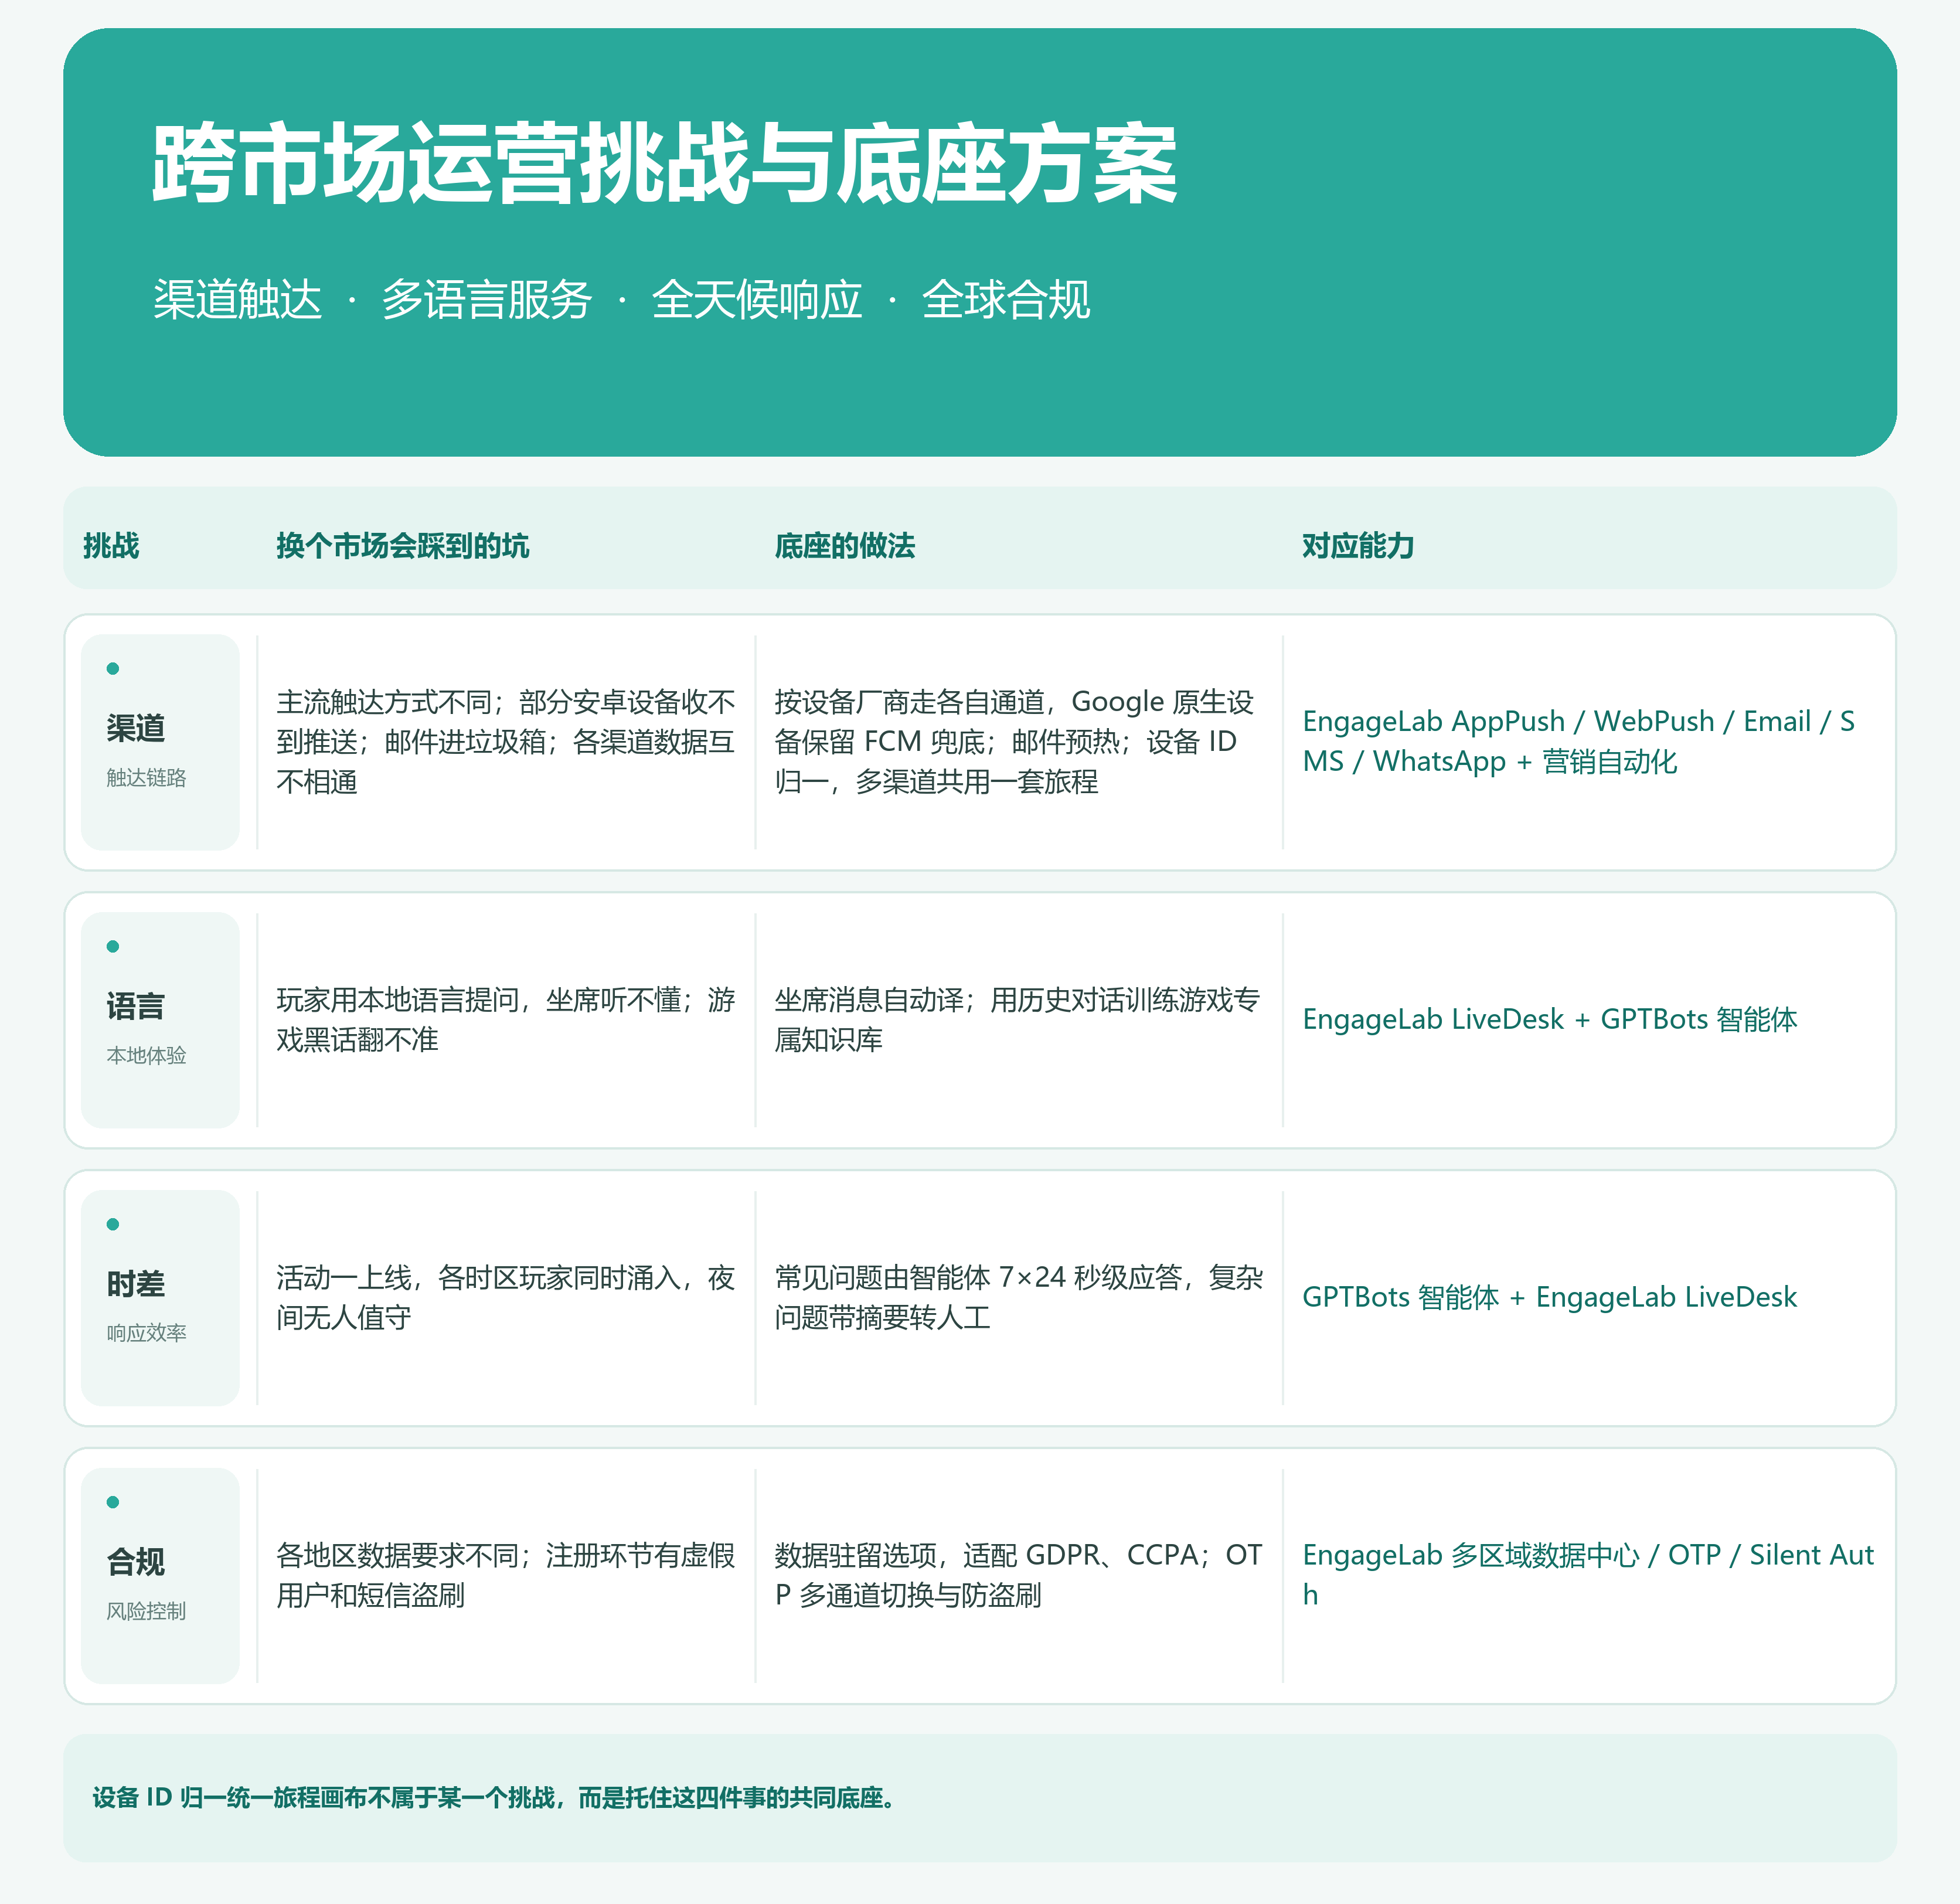Click the 触达链路 sublabel
This screenshot has width=1960, height=1904.
(x=146, y=778)
